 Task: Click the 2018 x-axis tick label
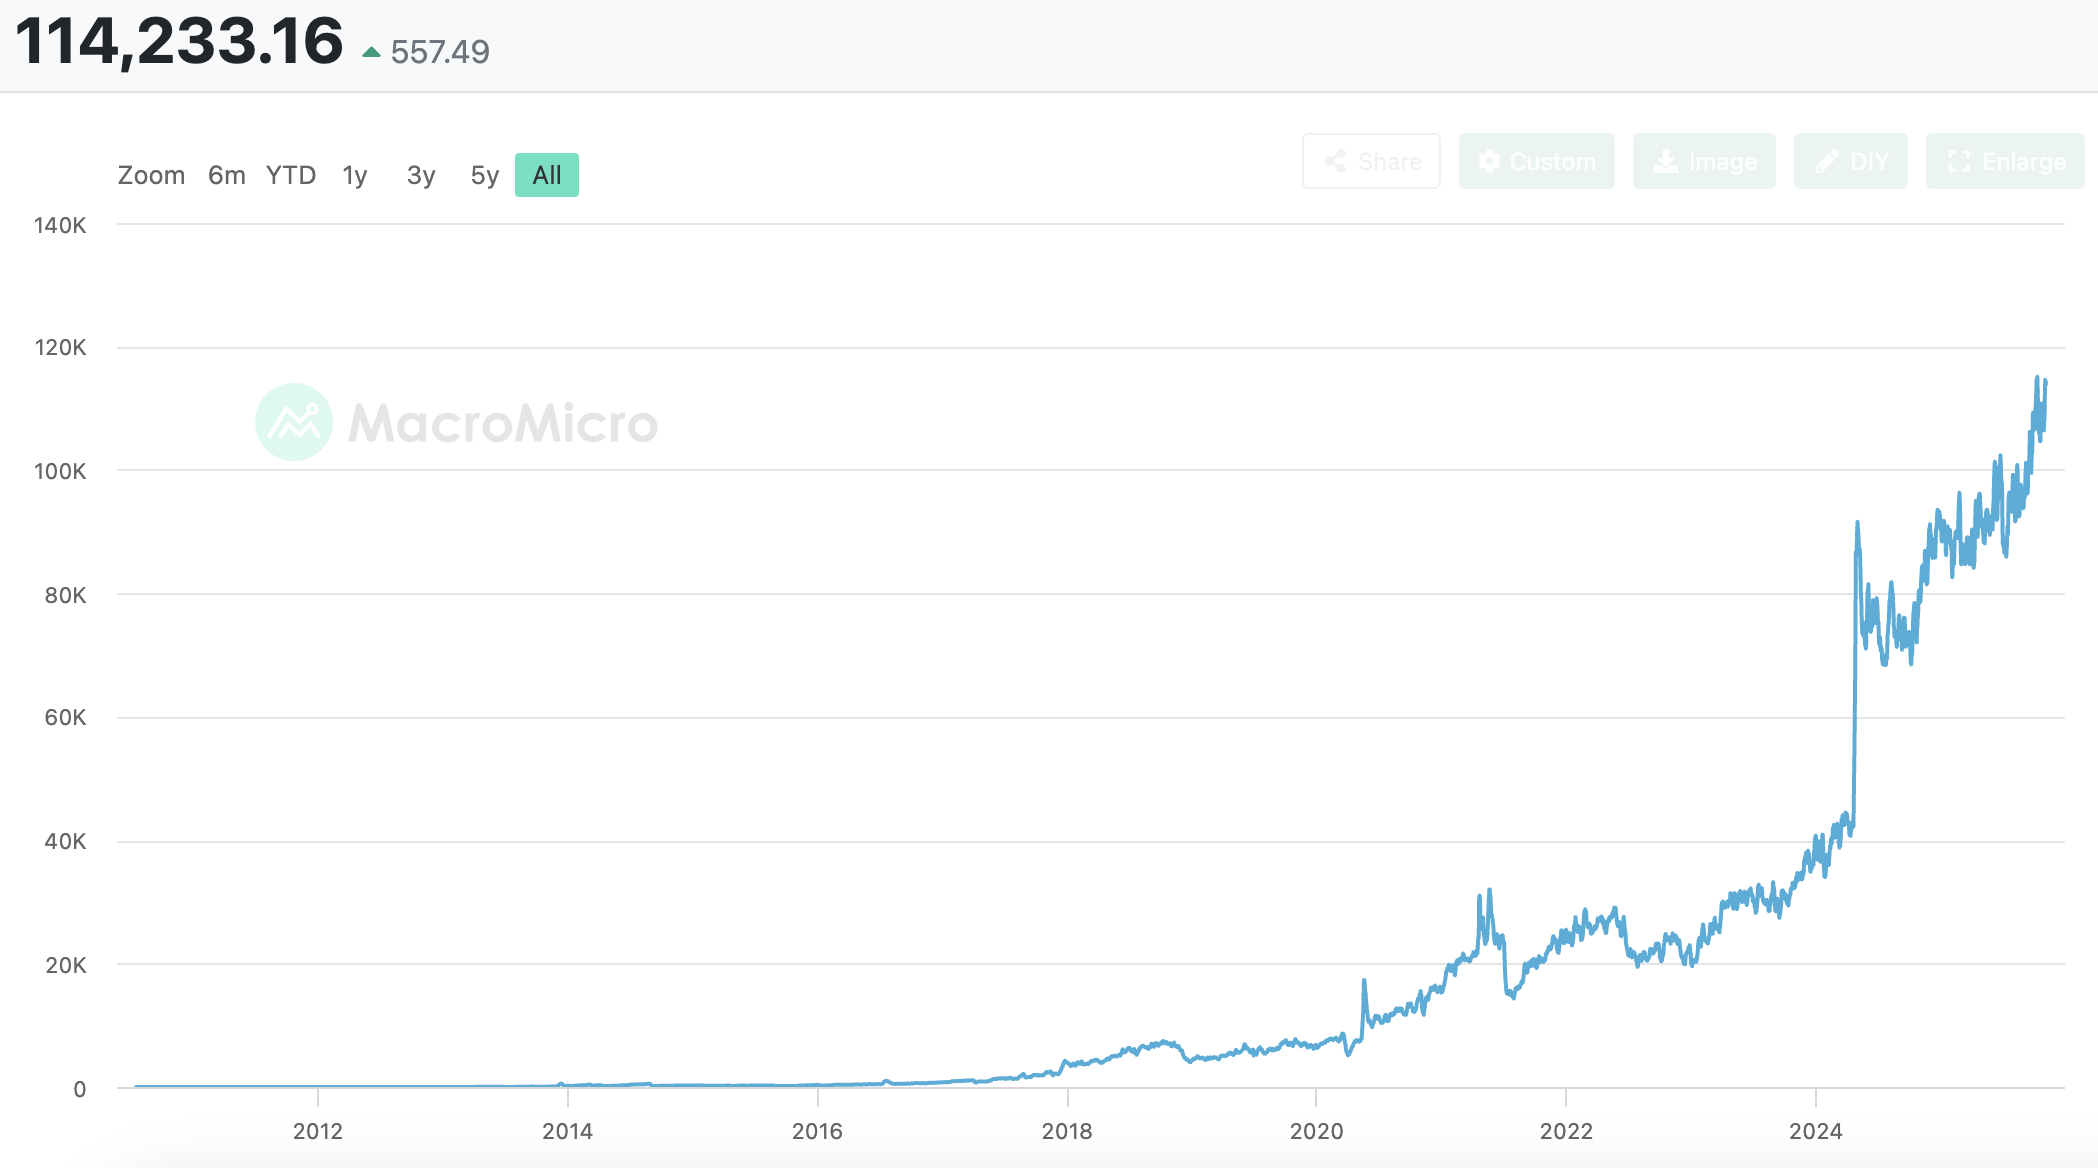tap(1067, 1131)
